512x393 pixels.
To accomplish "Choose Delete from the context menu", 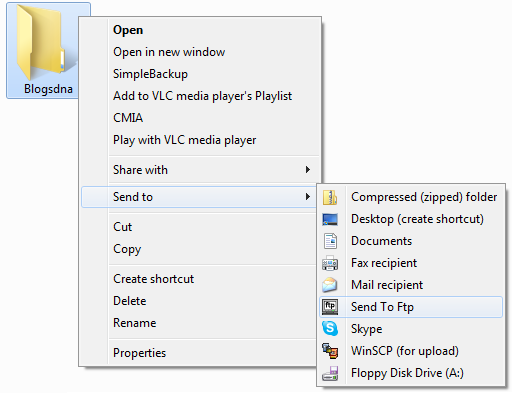I will coord(199,301).
